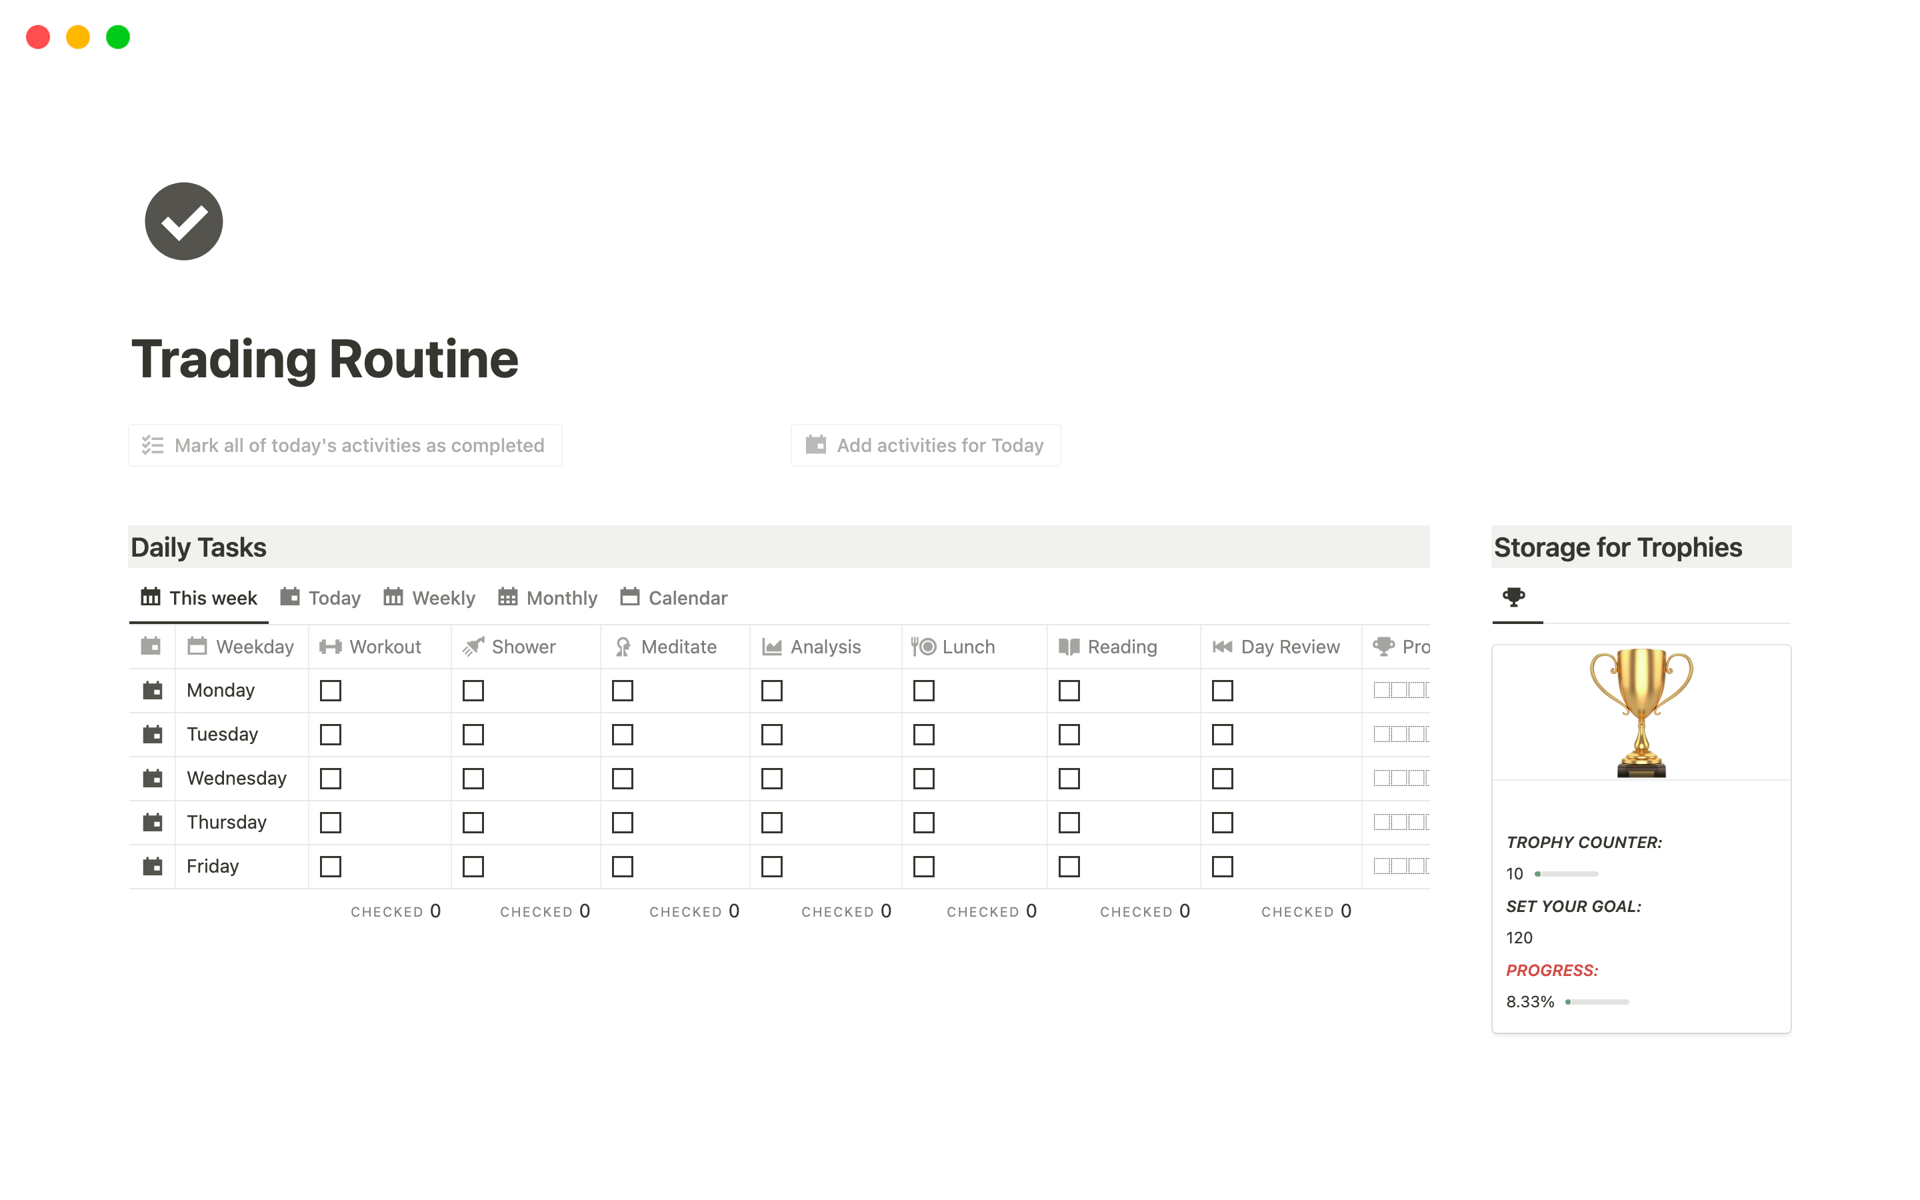This screenshot has height=1200, width=1920.
Task: Toggle Monday Workout checkbox
Action: tap(332, 688)
